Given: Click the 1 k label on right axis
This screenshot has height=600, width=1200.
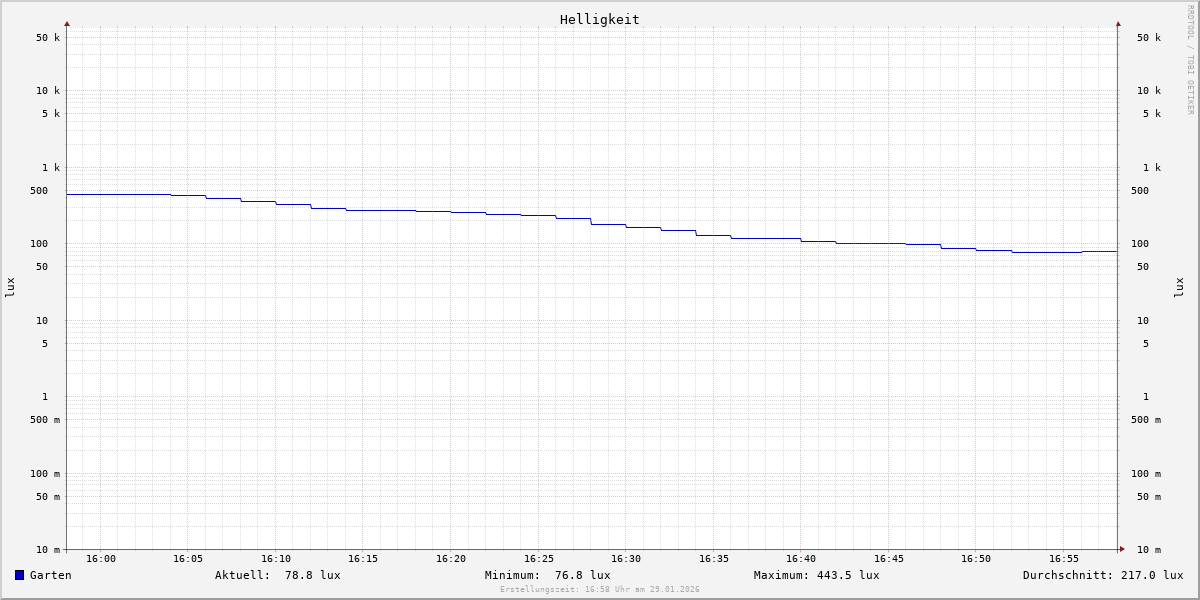Looking at the screenshot, I should (1152, 168).
